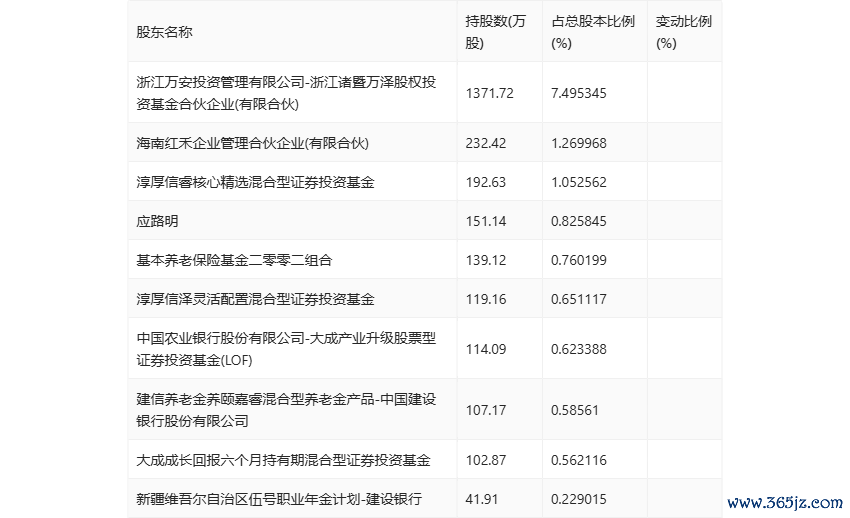Click the value 139.12
The image size is (850, 518).
pyautogui.click(x=486, y=260)
